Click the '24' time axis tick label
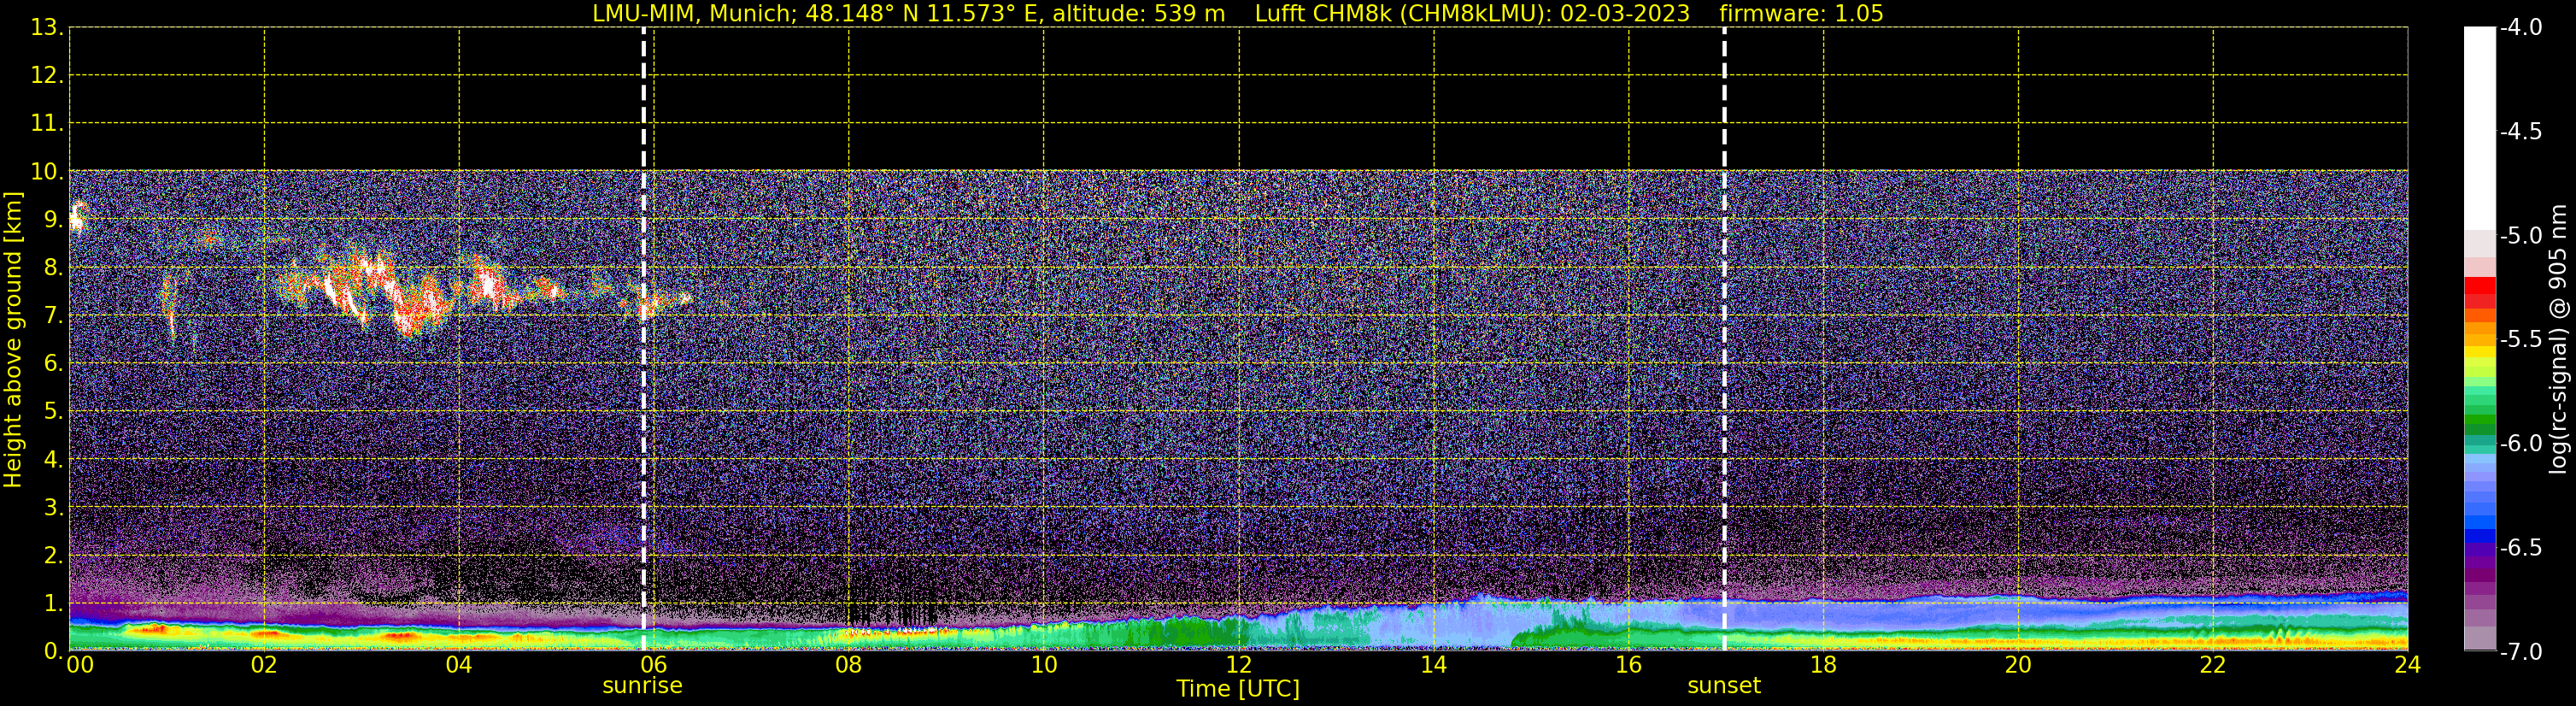2576x706 pixels. (x=2407, y=665)
